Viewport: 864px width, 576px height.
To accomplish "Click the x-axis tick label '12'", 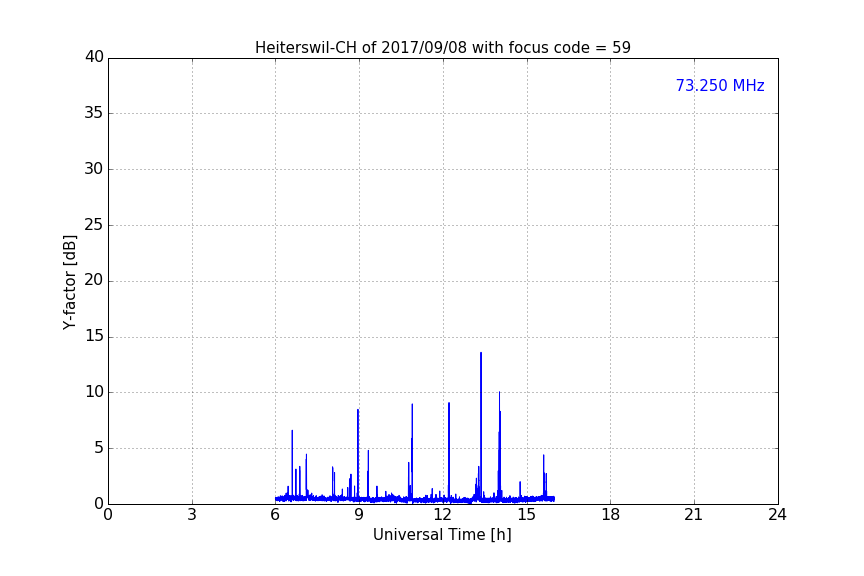I will (442, 515).
